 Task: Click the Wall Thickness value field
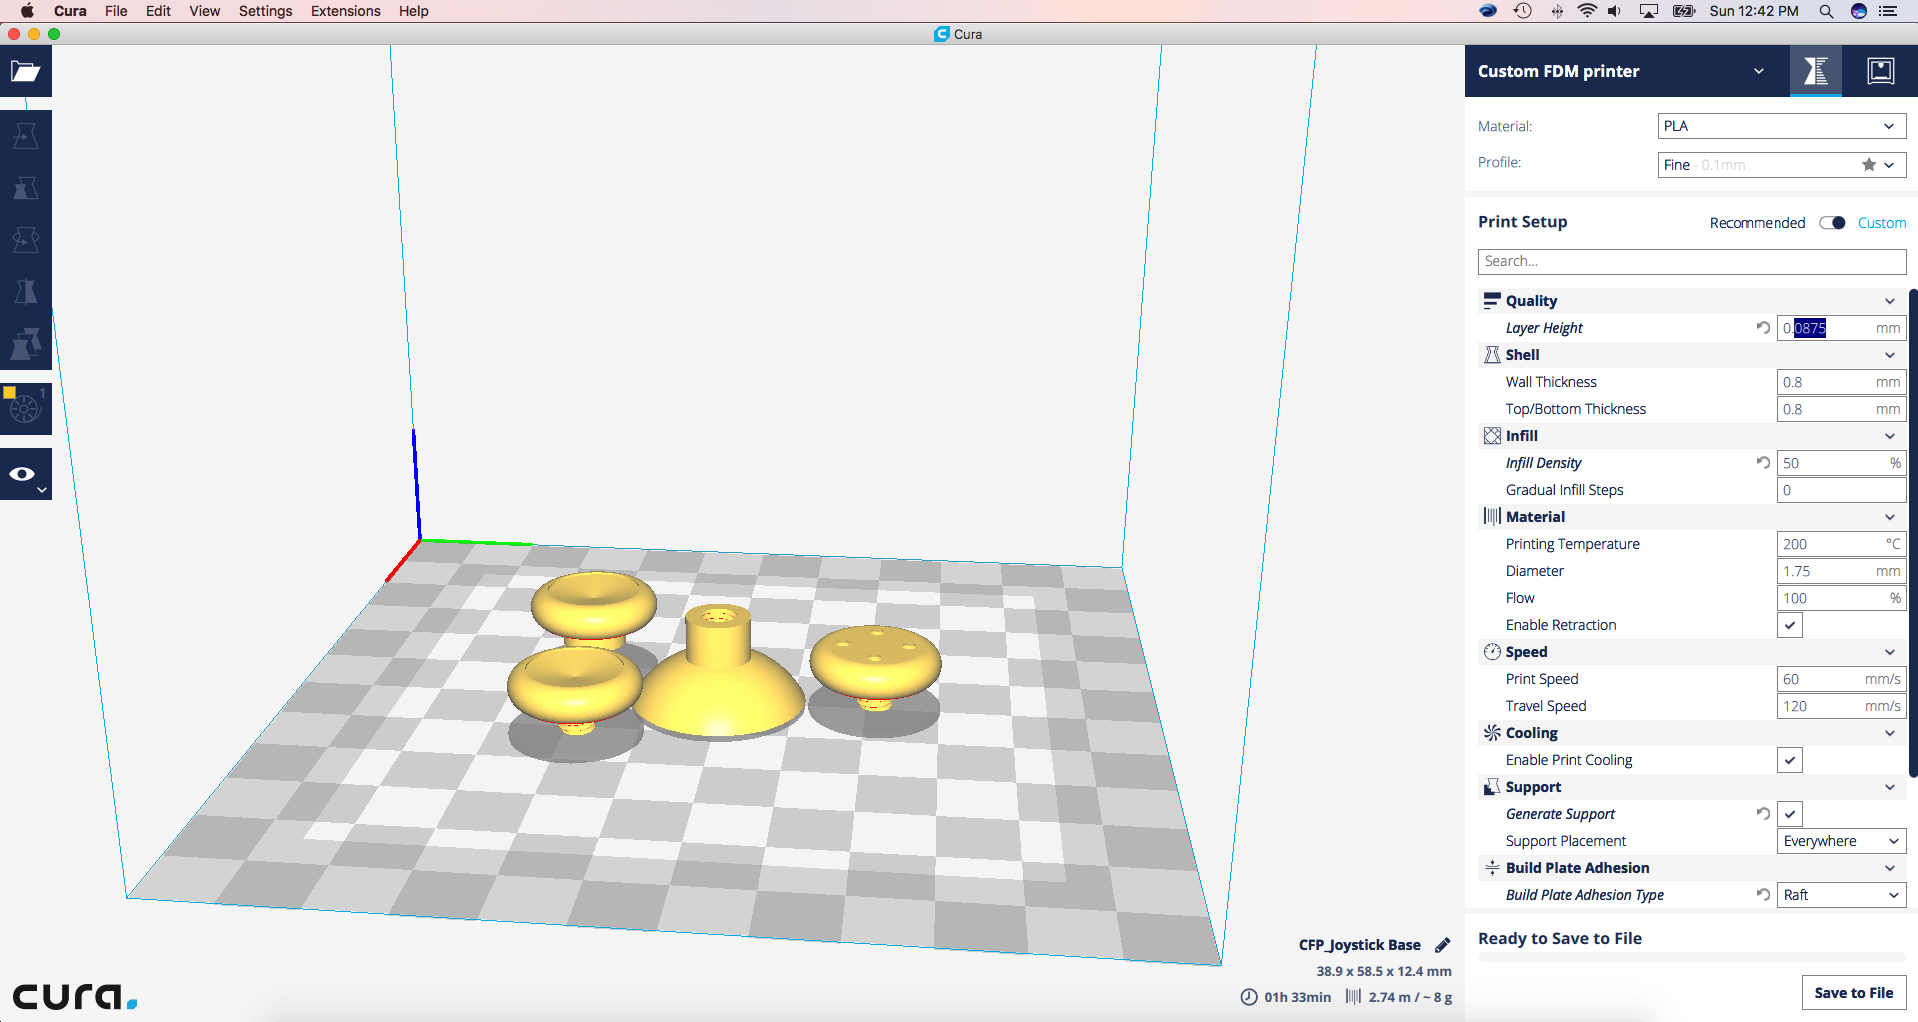(1841, 382)
